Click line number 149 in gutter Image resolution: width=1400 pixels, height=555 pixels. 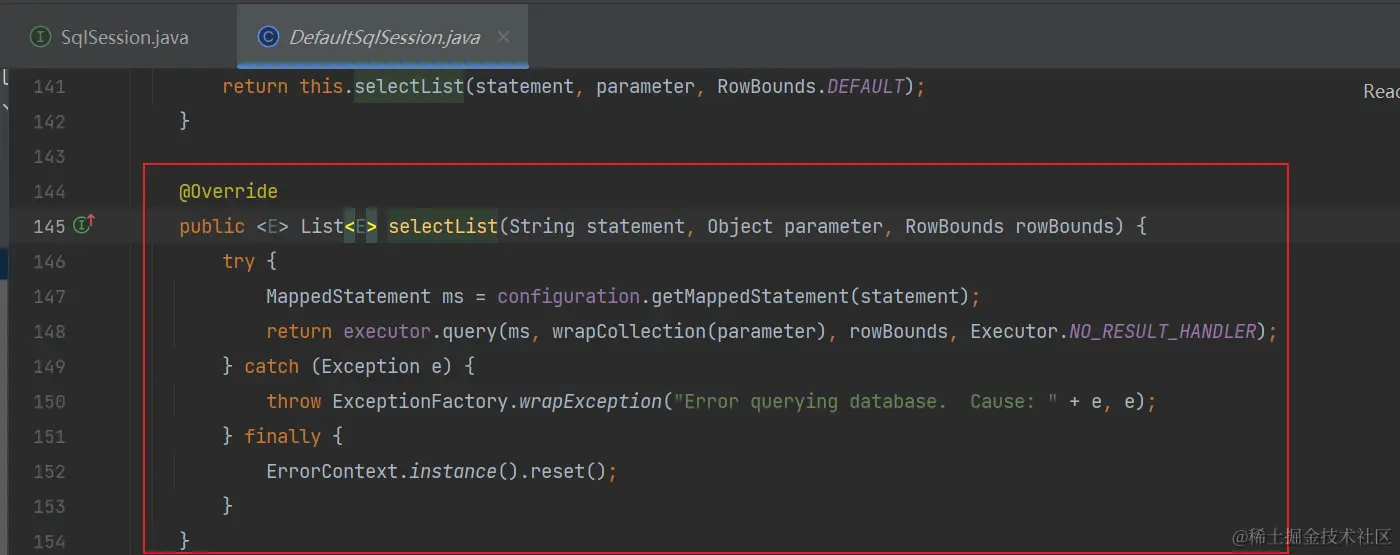[48, 367]
